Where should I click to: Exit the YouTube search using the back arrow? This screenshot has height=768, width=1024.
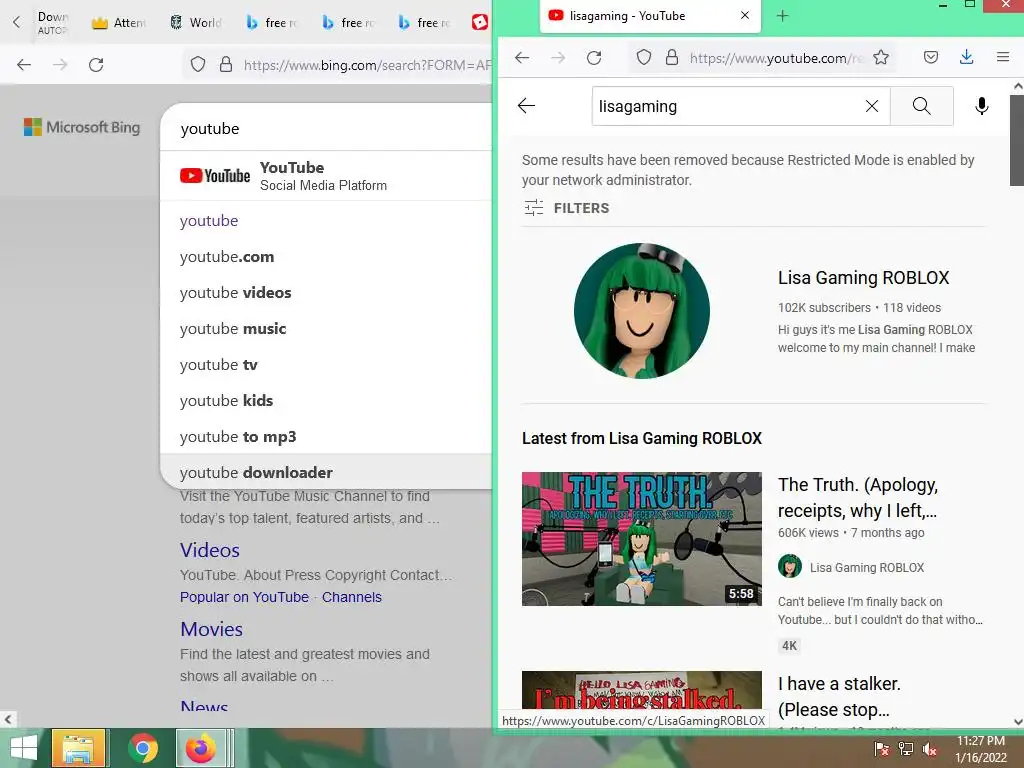click(x=526, y=105)
